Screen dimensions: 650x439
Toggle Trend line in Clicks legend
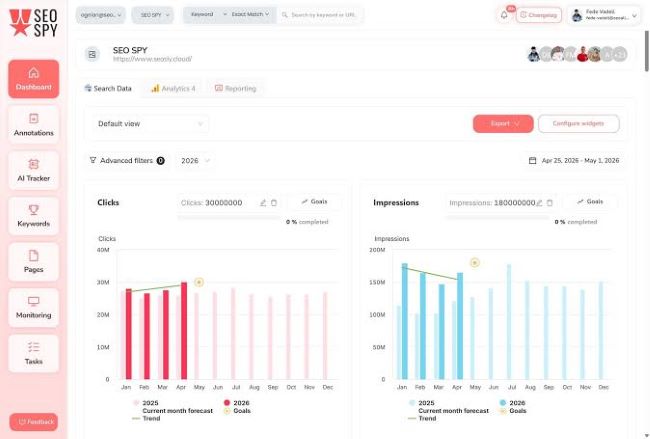point(146,419)
